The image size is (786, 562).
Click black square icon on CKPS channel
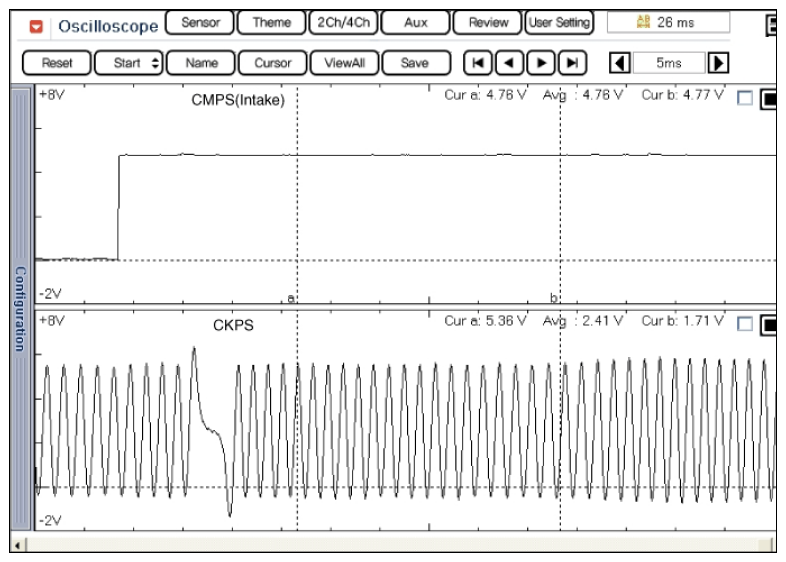[768, 324]
